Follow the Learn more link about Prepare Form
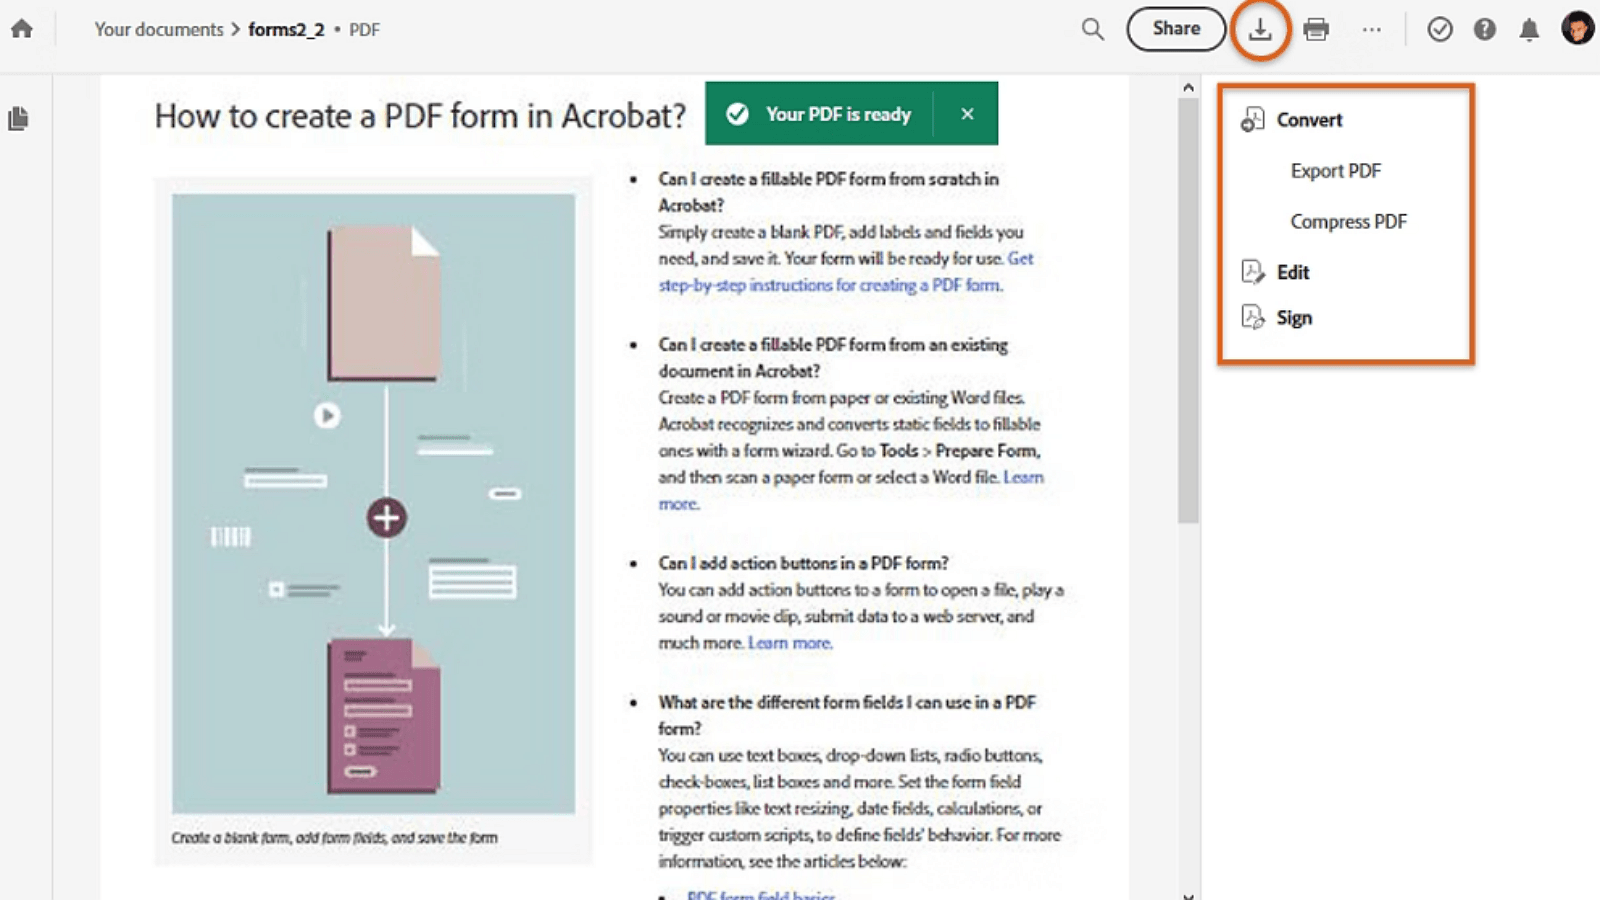Image resolution: width=1600 pixels, height=900 pixels. pos(1023,477)
